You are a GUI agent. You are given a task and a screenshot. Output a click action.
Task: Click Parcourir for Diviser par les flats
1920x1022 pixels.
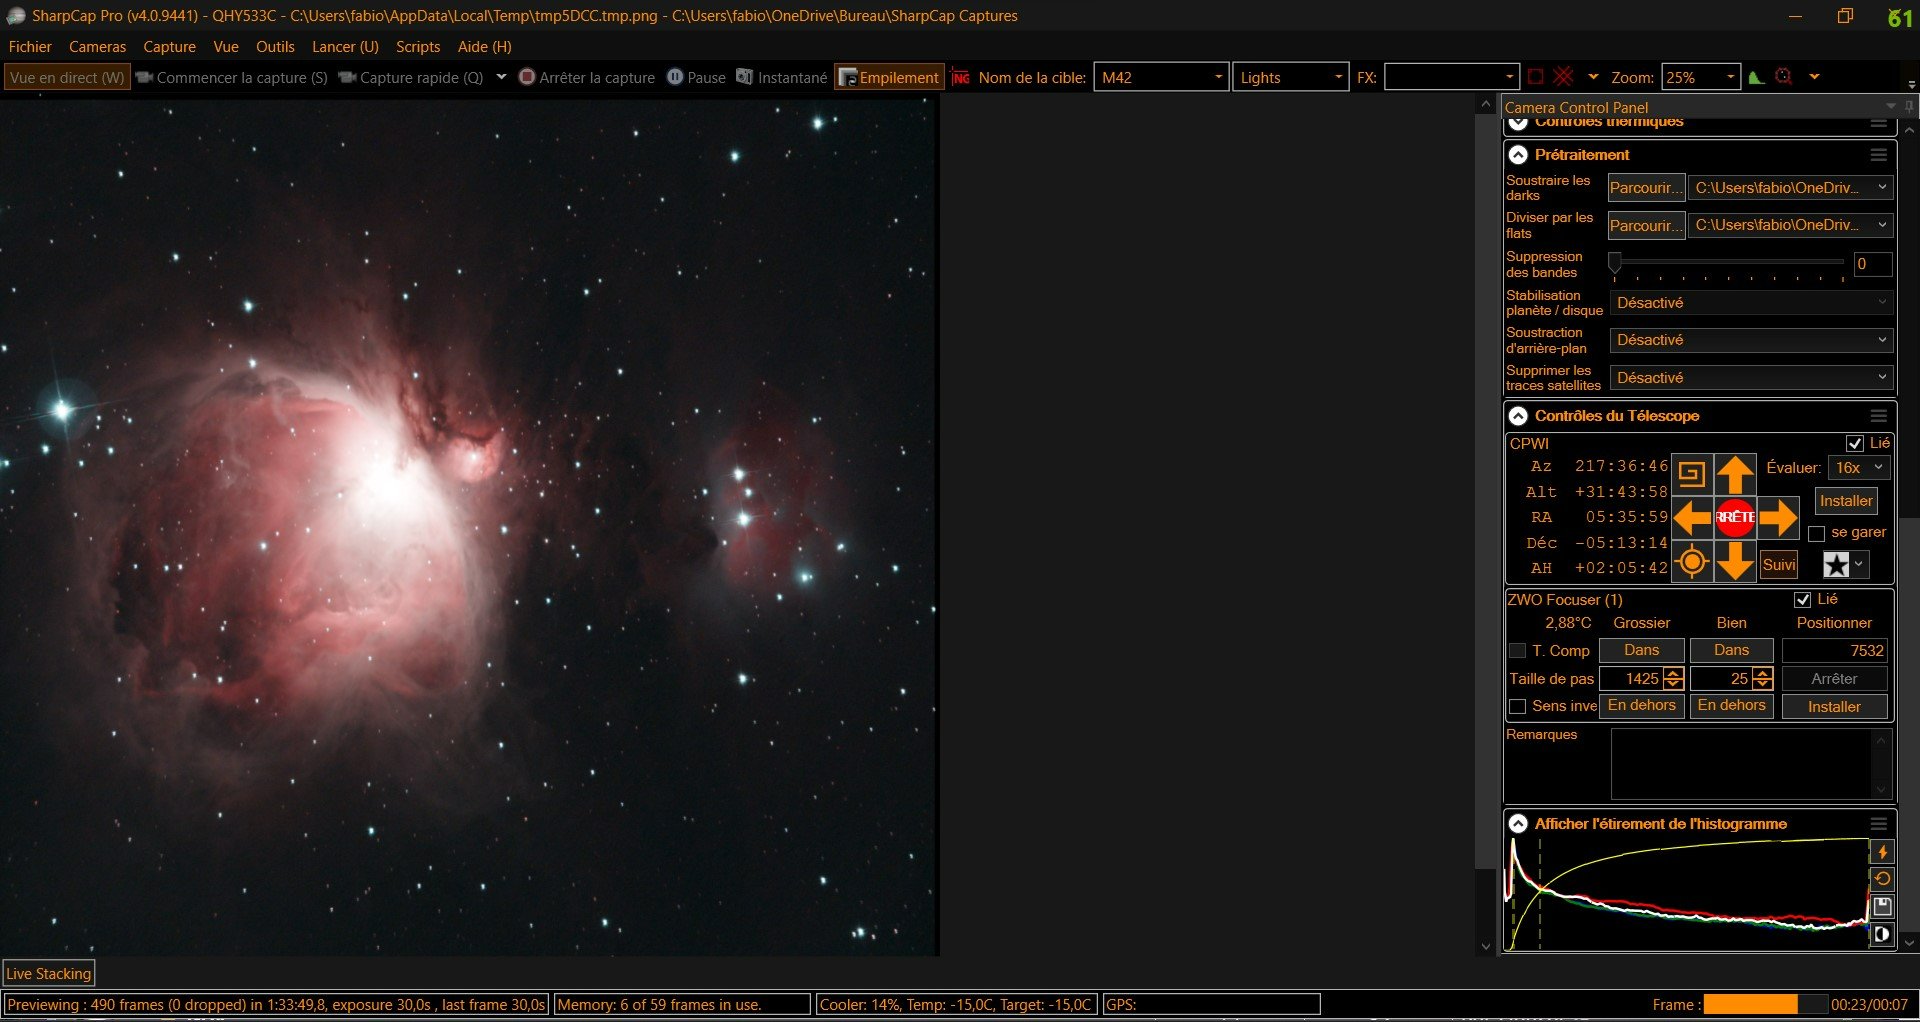pos(1646,225)
